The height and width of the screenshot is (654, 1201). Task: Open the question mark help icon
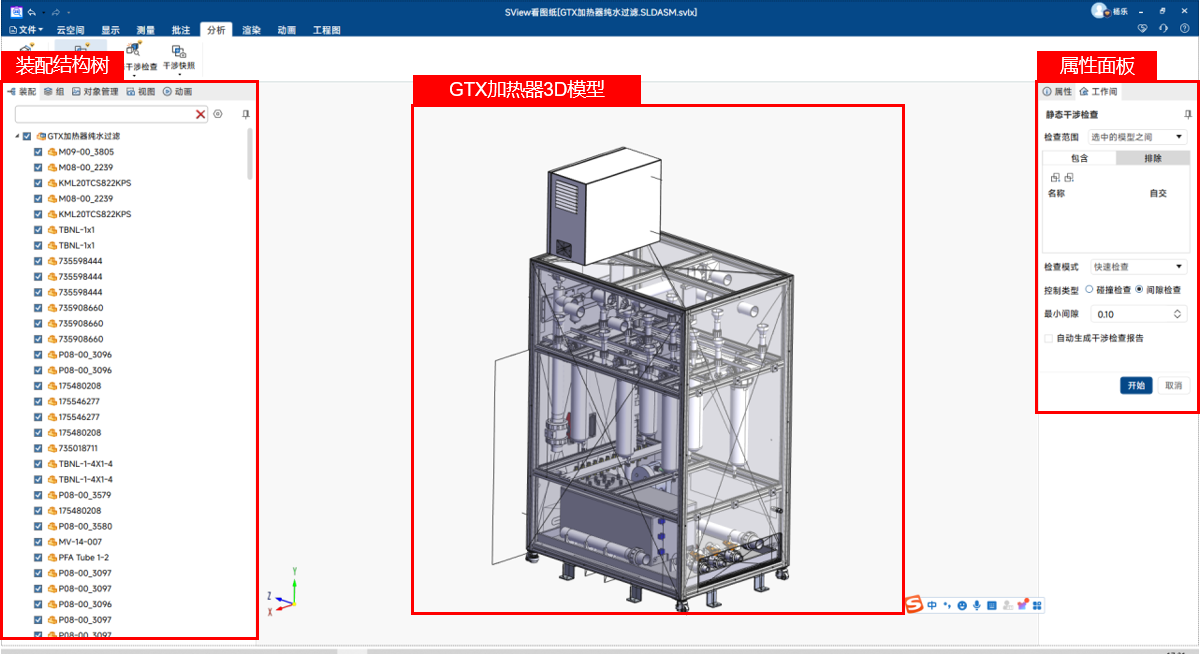(x=1185, y=29)
